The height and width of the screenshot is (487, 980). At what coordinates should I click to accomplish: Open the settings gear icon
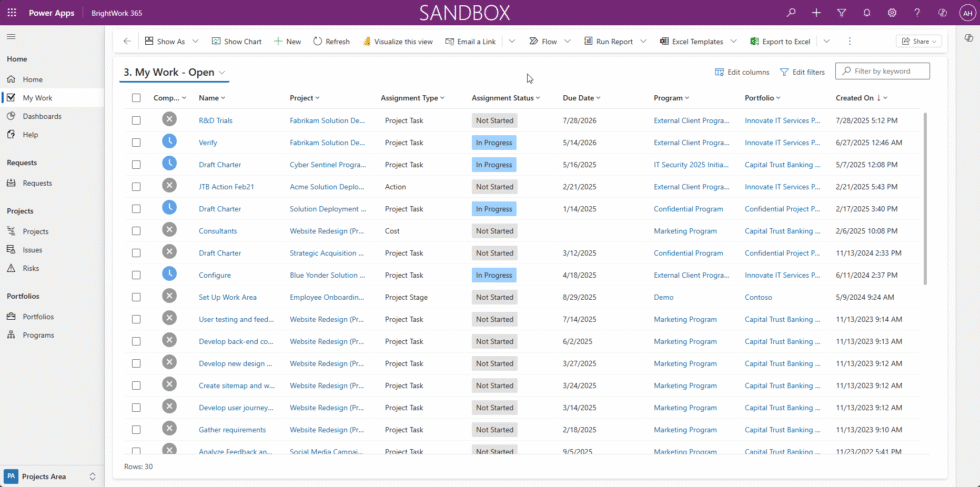coord(892,13)
